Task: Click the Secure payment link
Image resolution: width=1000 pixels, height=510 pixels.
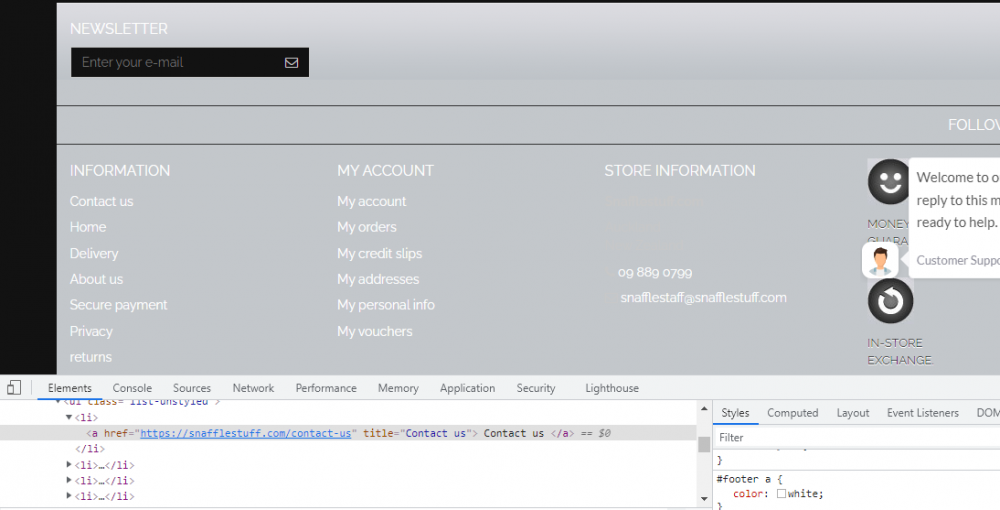Action: 118,305
